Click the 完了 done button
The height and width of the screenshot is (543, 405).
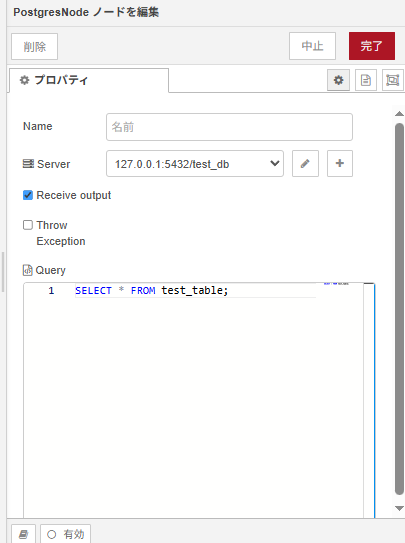coord(372,46)
